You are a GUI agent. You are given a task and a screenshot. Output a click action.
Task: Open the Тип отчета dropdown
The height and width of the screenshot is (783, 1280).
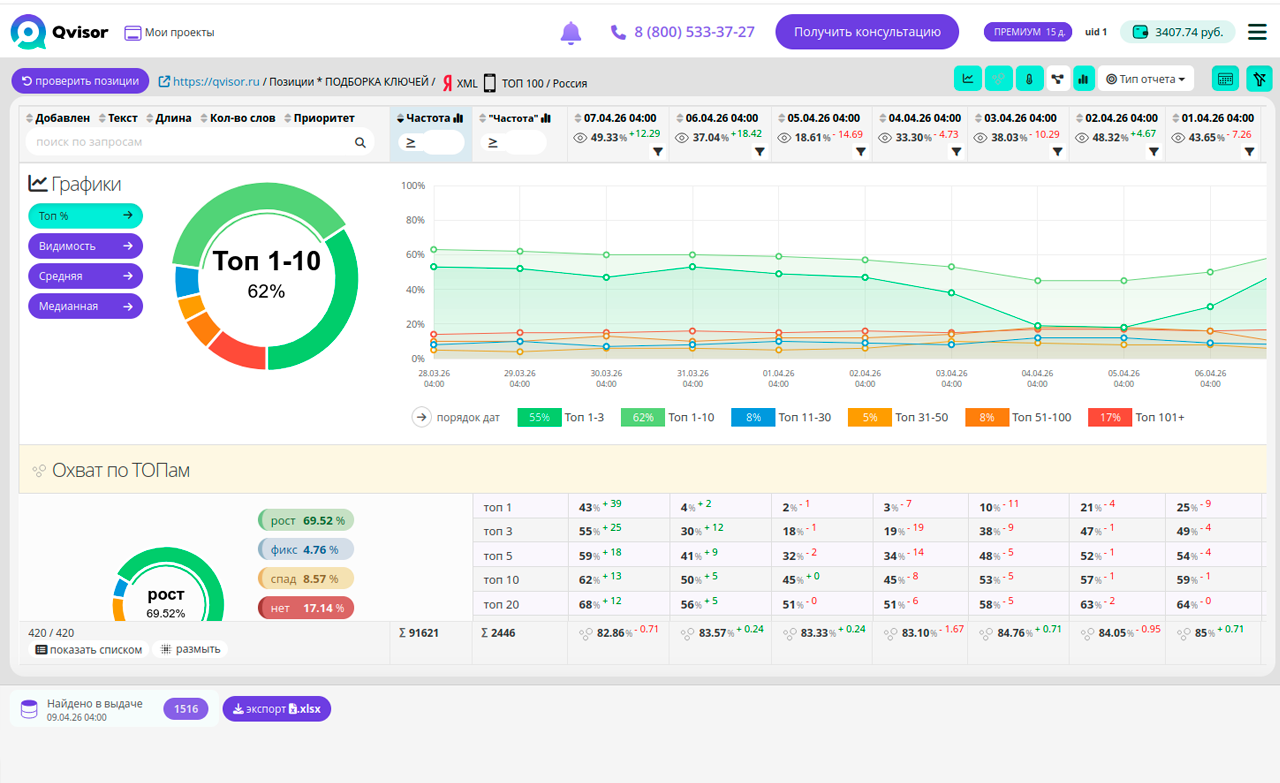click(1146, 79)
